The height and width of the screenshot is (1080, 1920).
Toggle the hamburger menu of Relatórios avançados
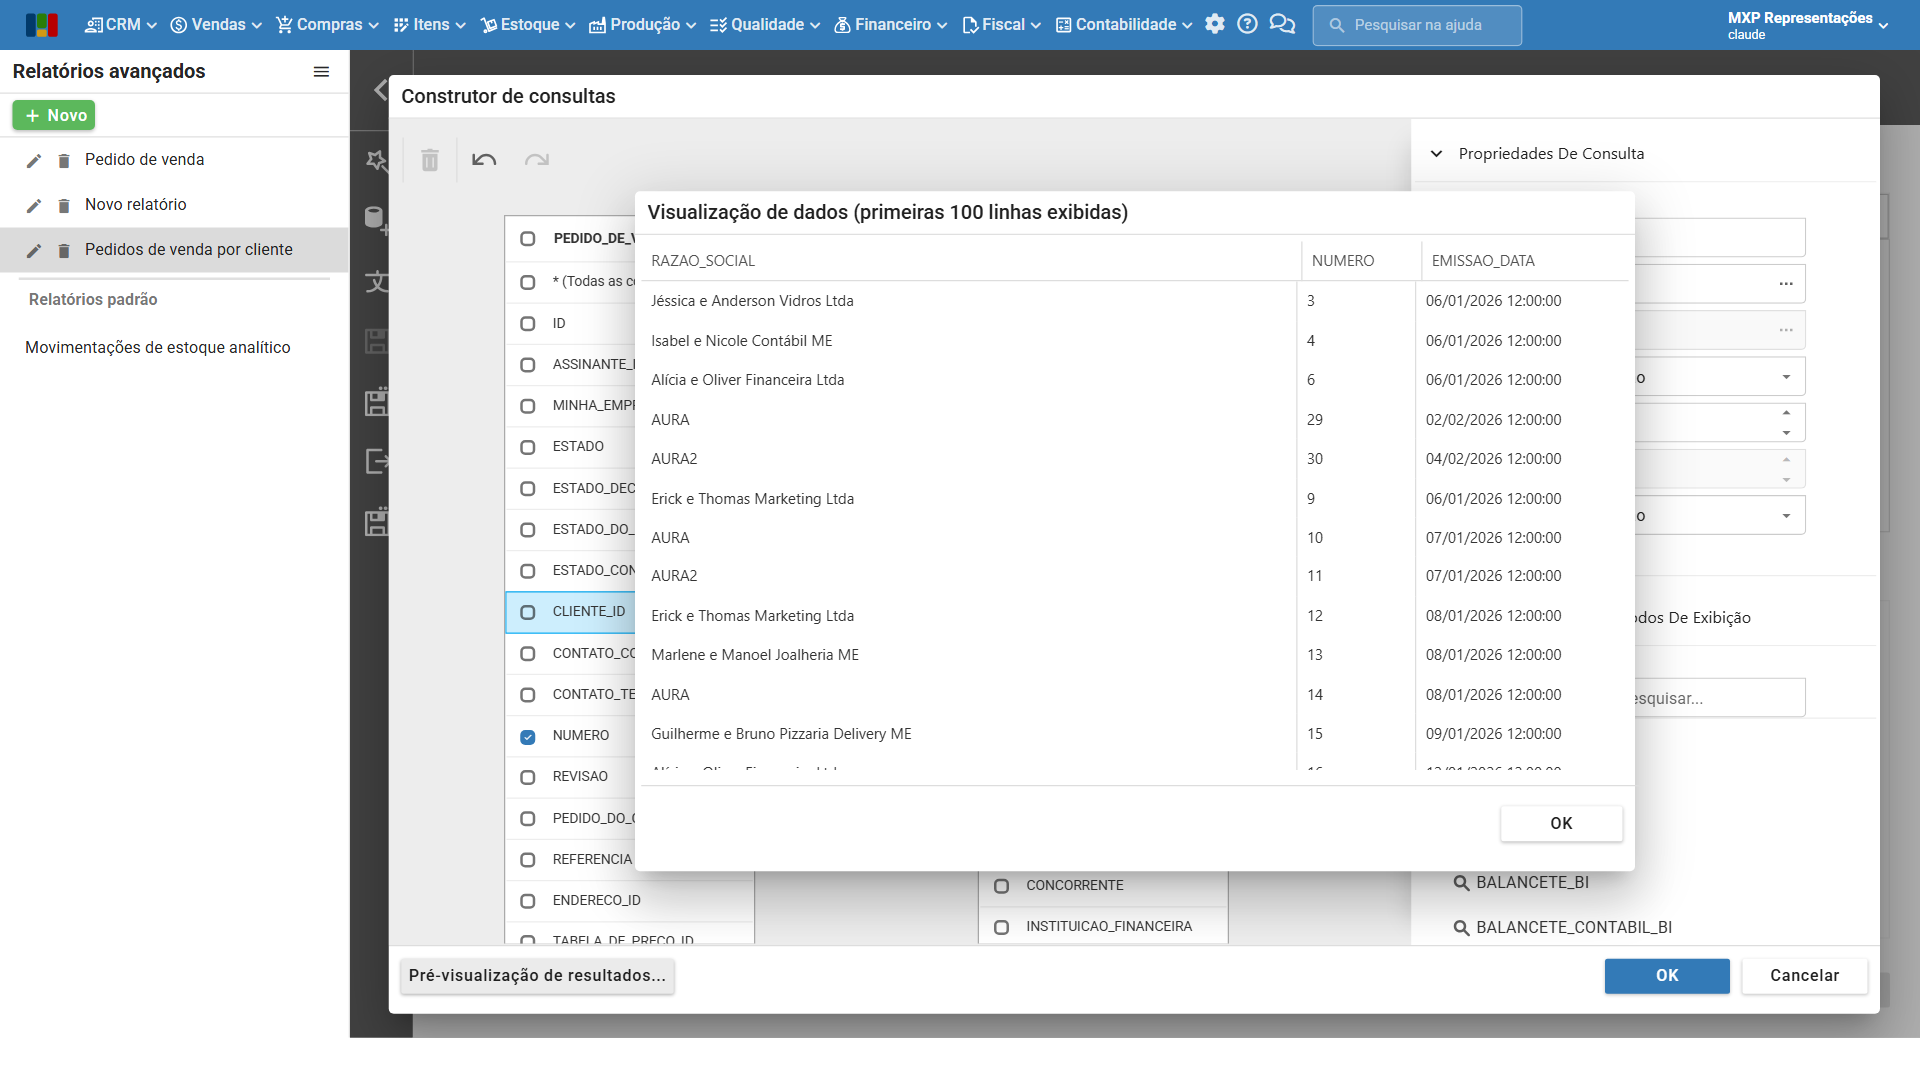pos(321,72)
